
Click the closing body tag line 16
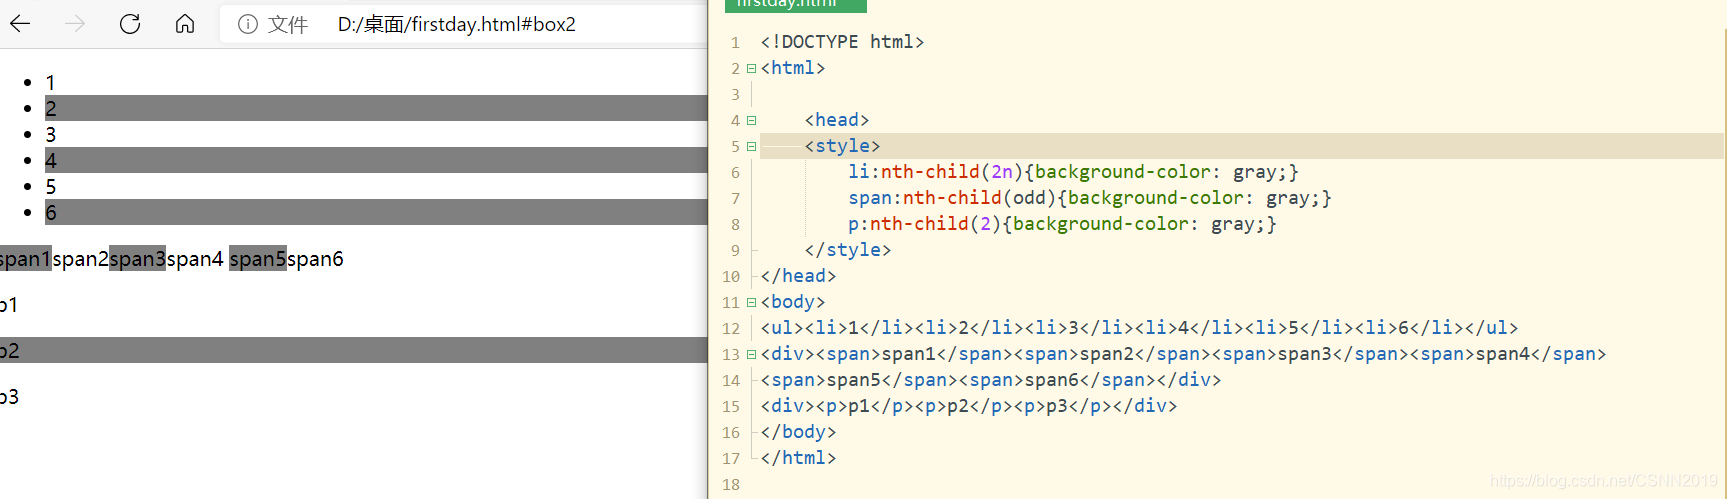click(798, 432)
